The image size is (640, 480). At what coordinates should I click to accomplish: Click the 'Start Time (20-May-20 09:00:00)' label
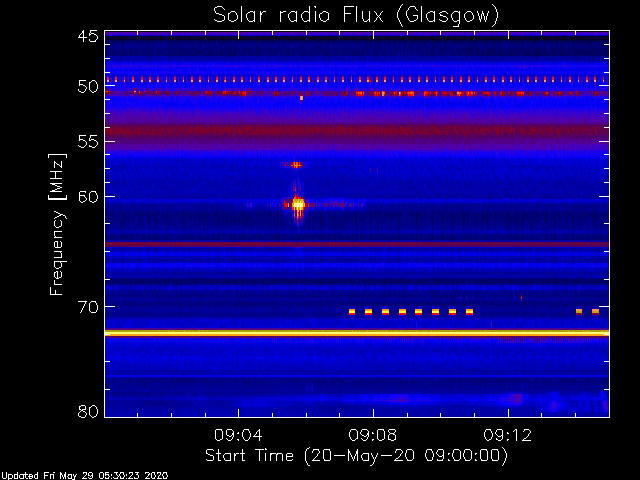[356, 455]
